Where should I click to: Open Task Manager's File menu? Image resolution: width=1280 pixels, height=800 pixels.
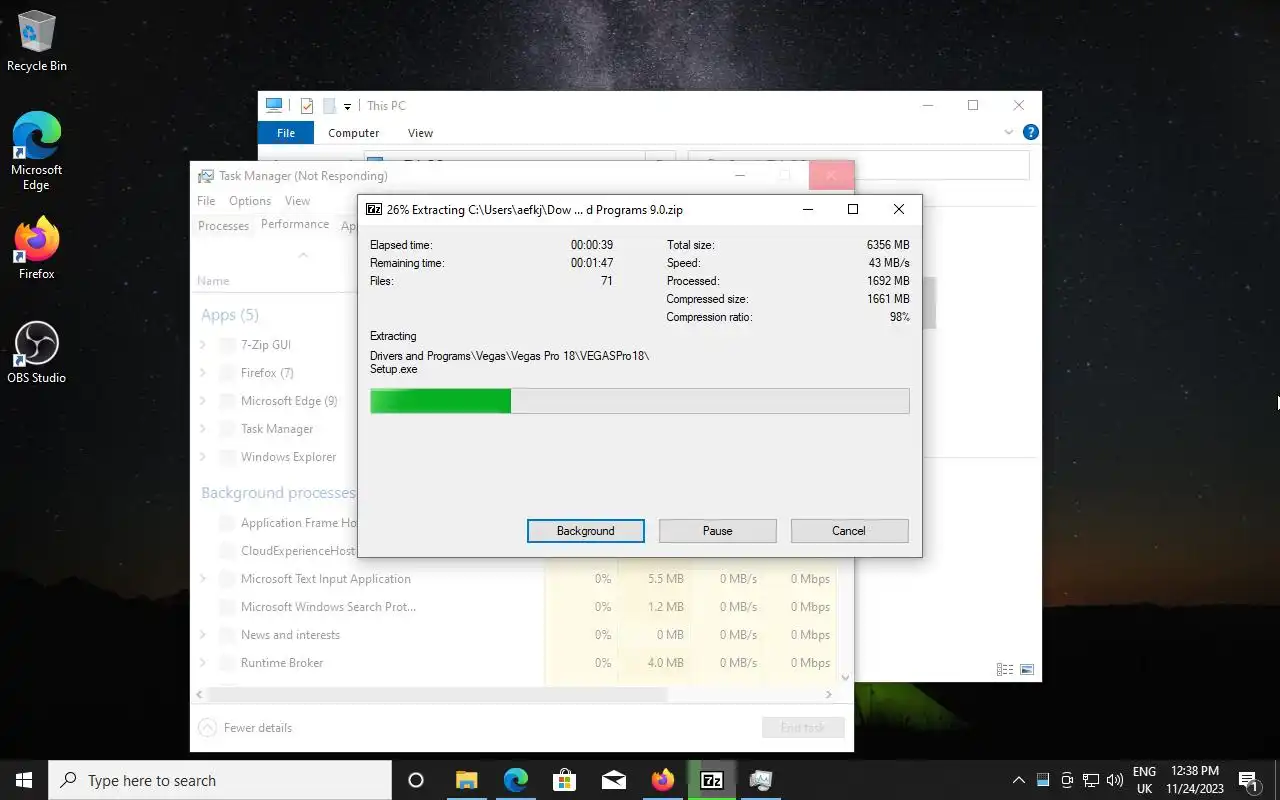[206, 201]
